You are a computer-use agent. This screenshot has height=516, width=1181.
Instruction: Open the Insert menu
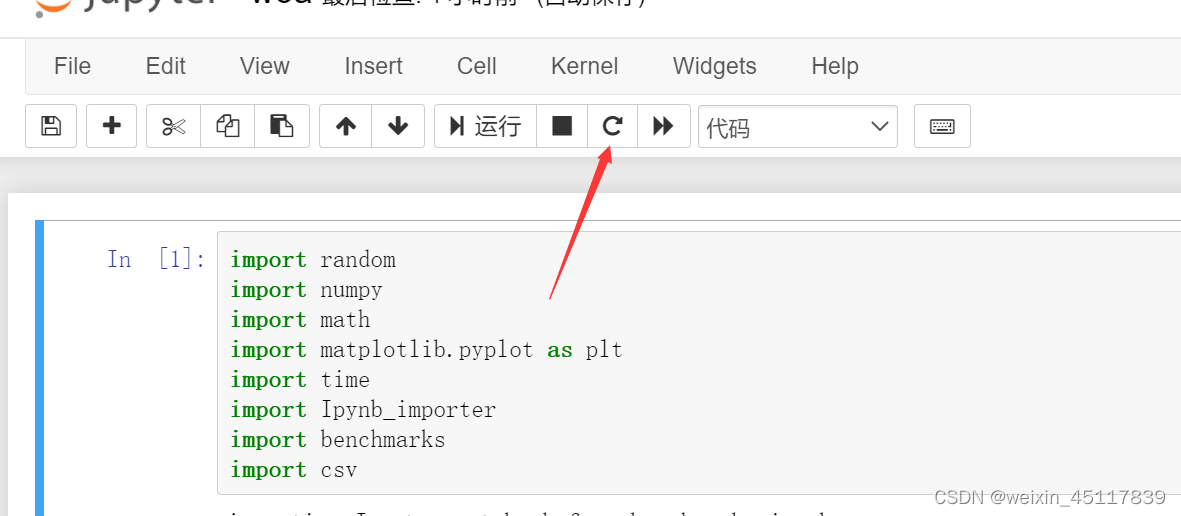tap(374, 66)
